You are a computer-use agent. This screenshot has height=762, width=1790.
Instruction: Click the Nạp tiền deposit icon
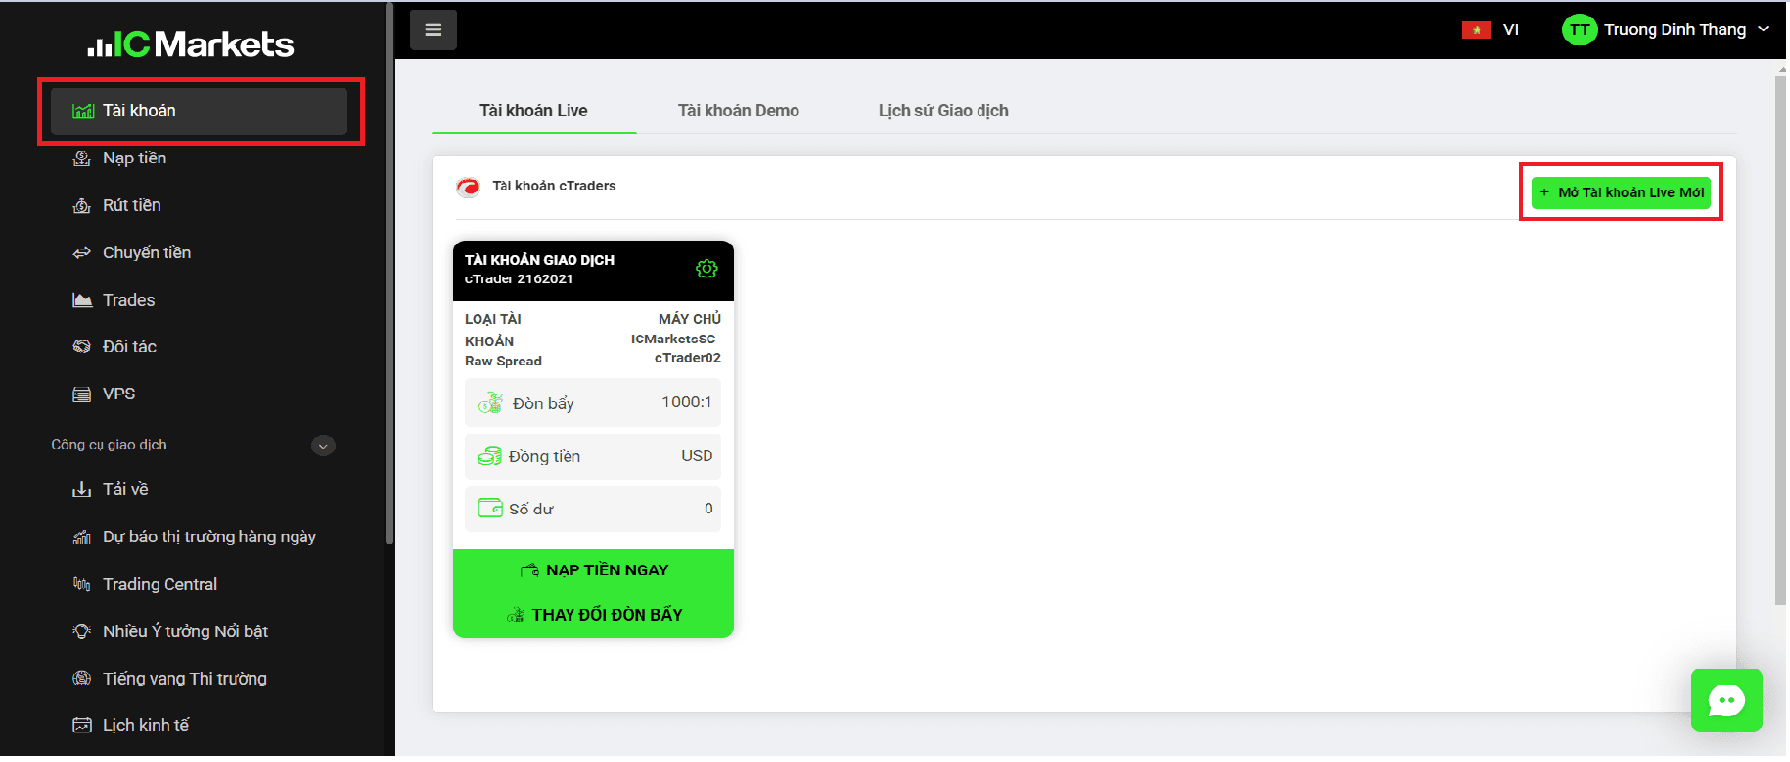tap(82, 158)
